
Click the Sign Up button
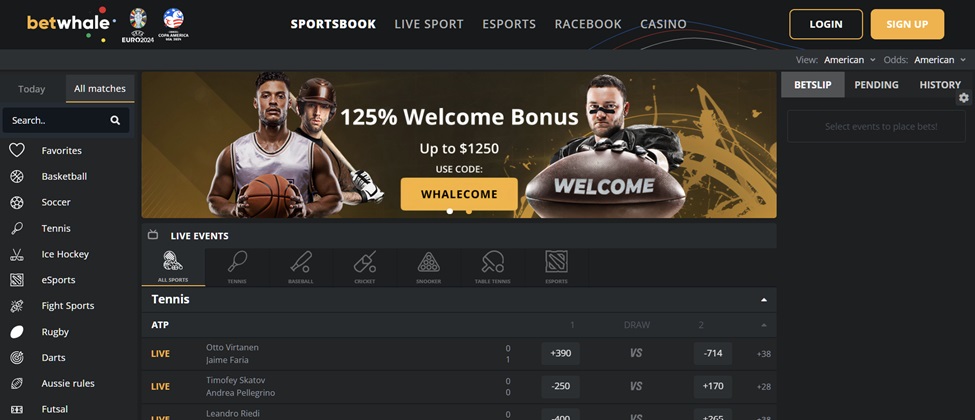point(907,24)
